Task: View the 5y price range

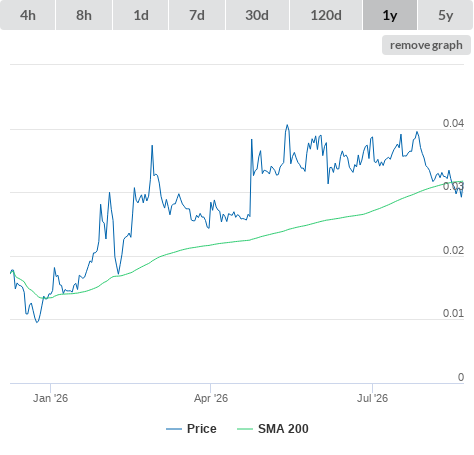Action: point(446,15)
